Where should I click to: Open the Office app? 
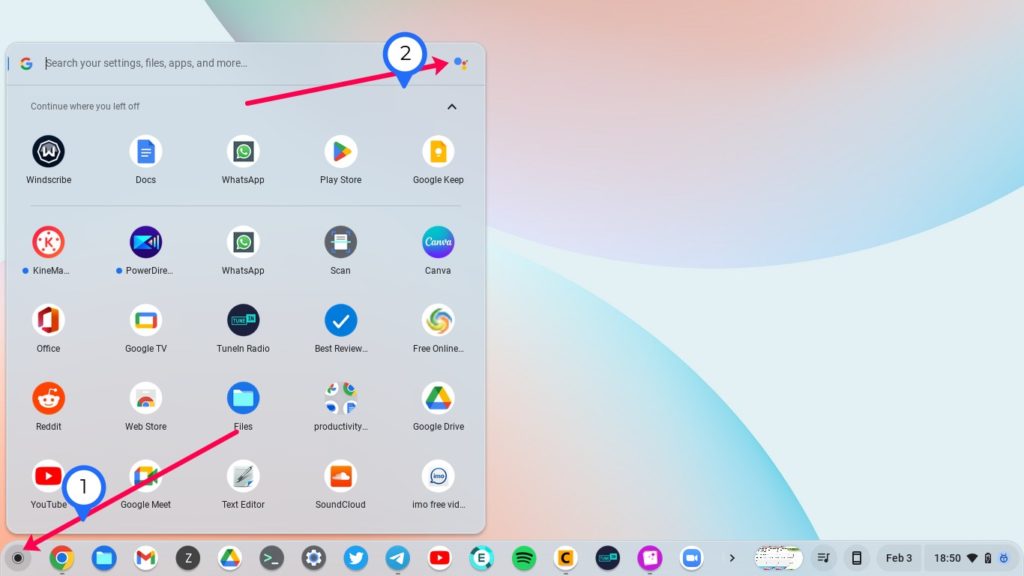[x=48, y=320]
